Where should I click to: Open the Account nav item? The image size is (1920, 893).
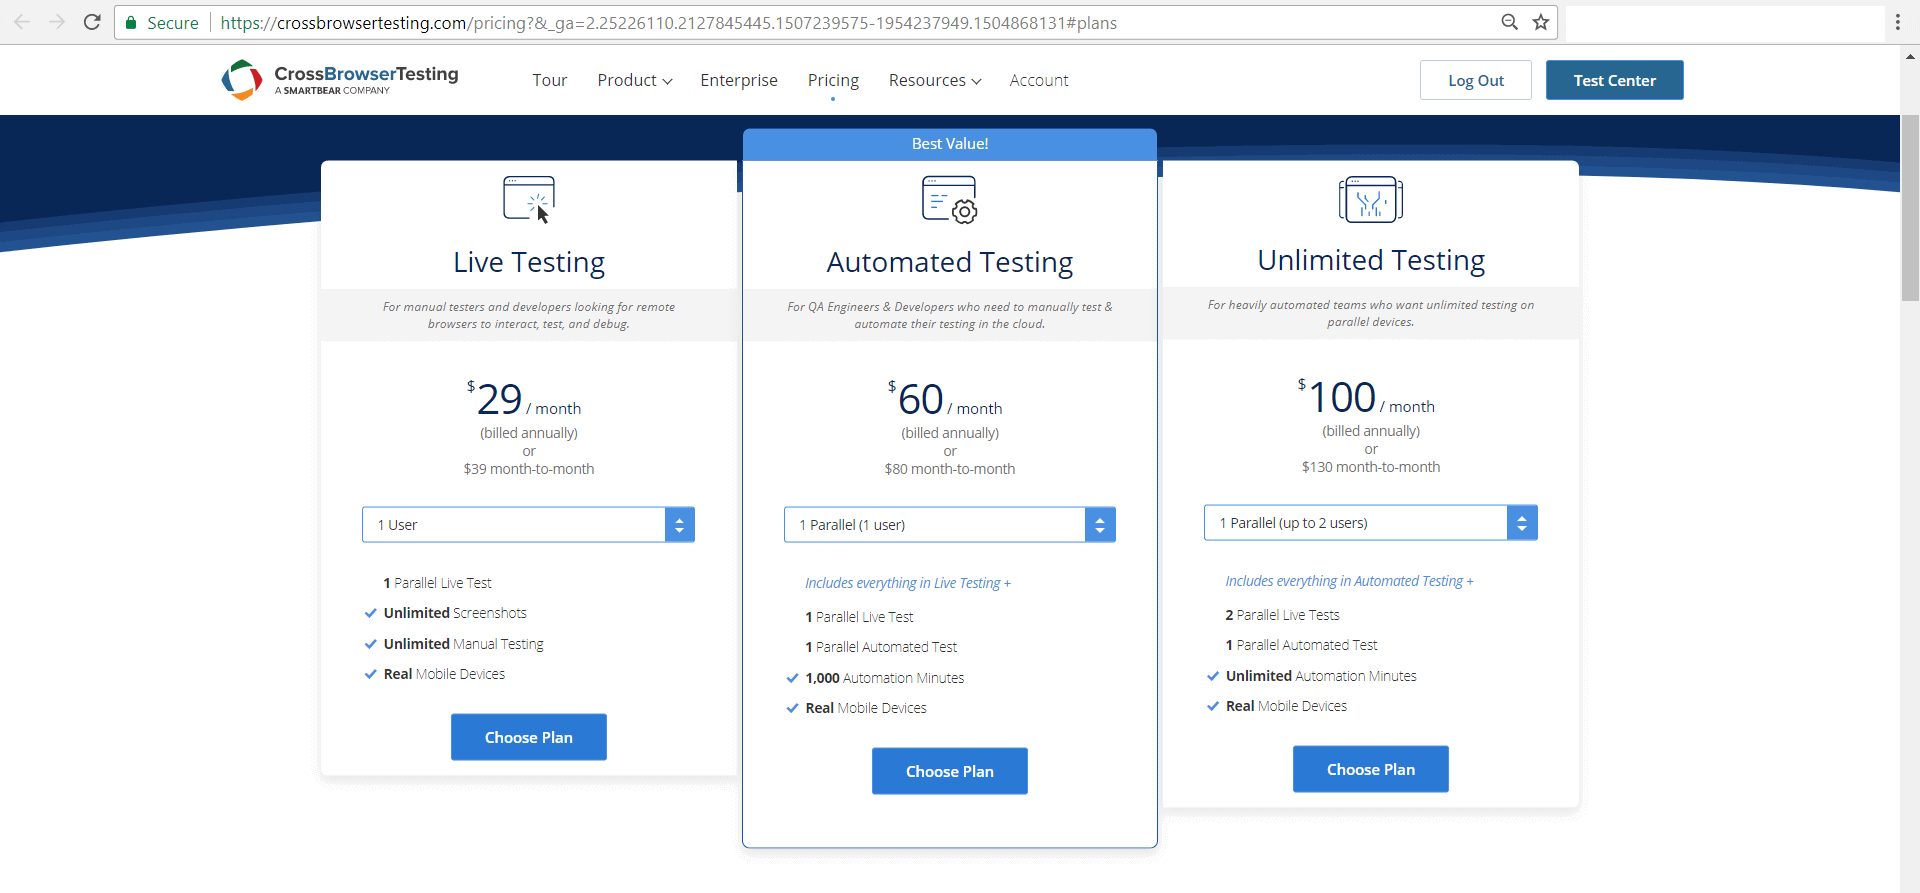(x=1039, y=80)
